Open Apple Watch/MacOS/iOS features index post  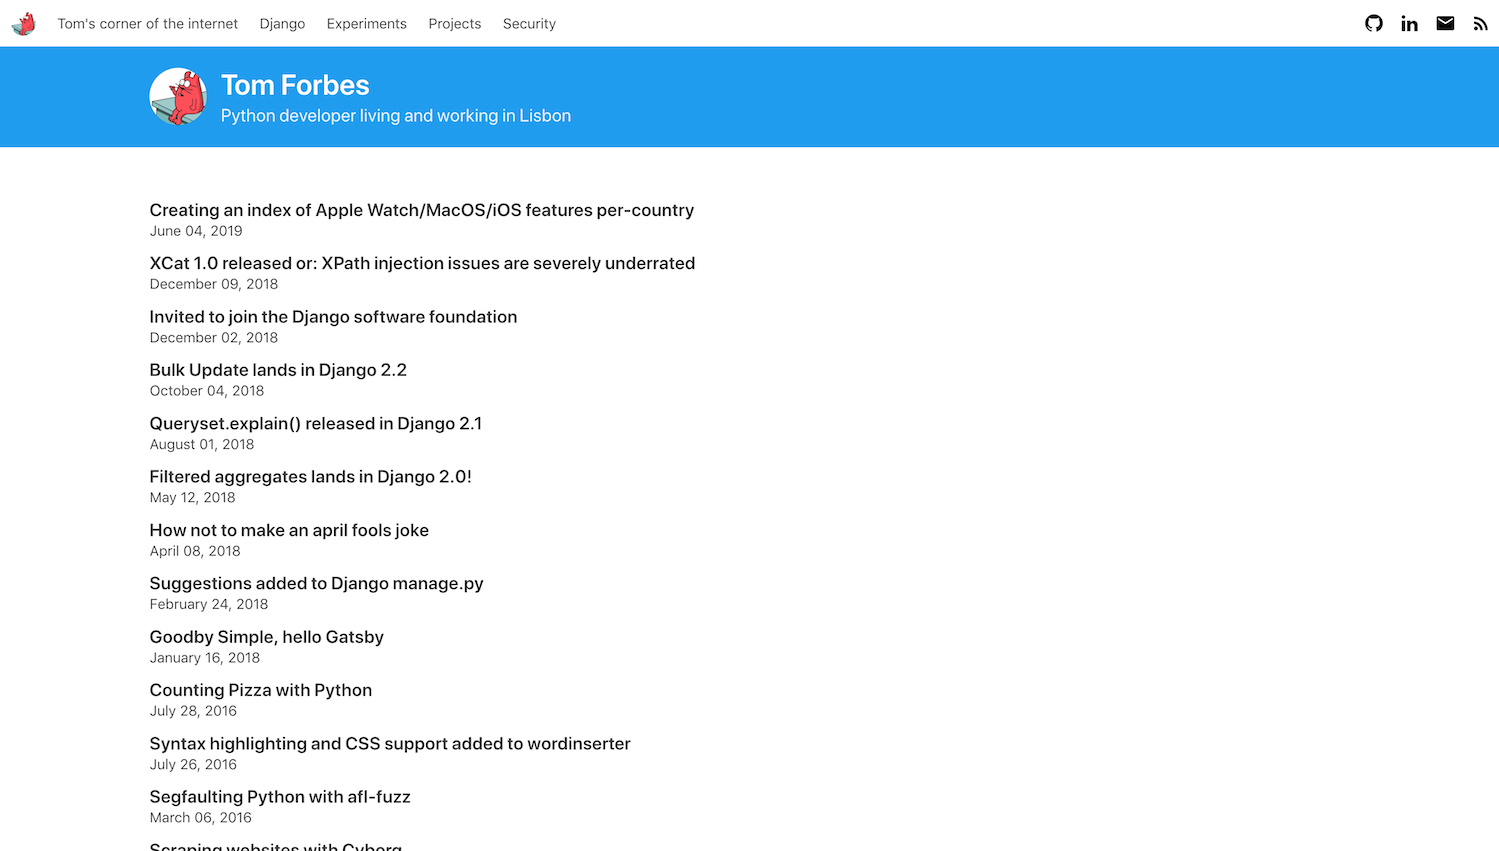pos(422,210)
